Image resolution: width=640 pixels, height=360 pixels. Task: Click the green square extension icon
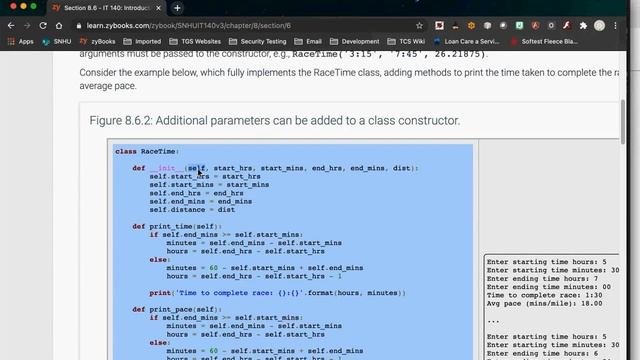[x=519, y=25]
